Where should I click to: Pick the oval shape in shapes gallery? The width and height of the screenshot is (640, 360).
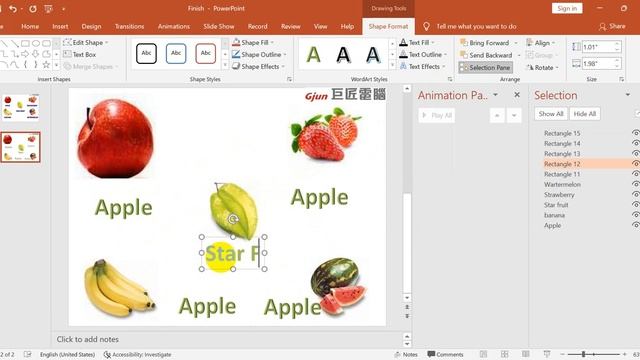tap(36, 43)
